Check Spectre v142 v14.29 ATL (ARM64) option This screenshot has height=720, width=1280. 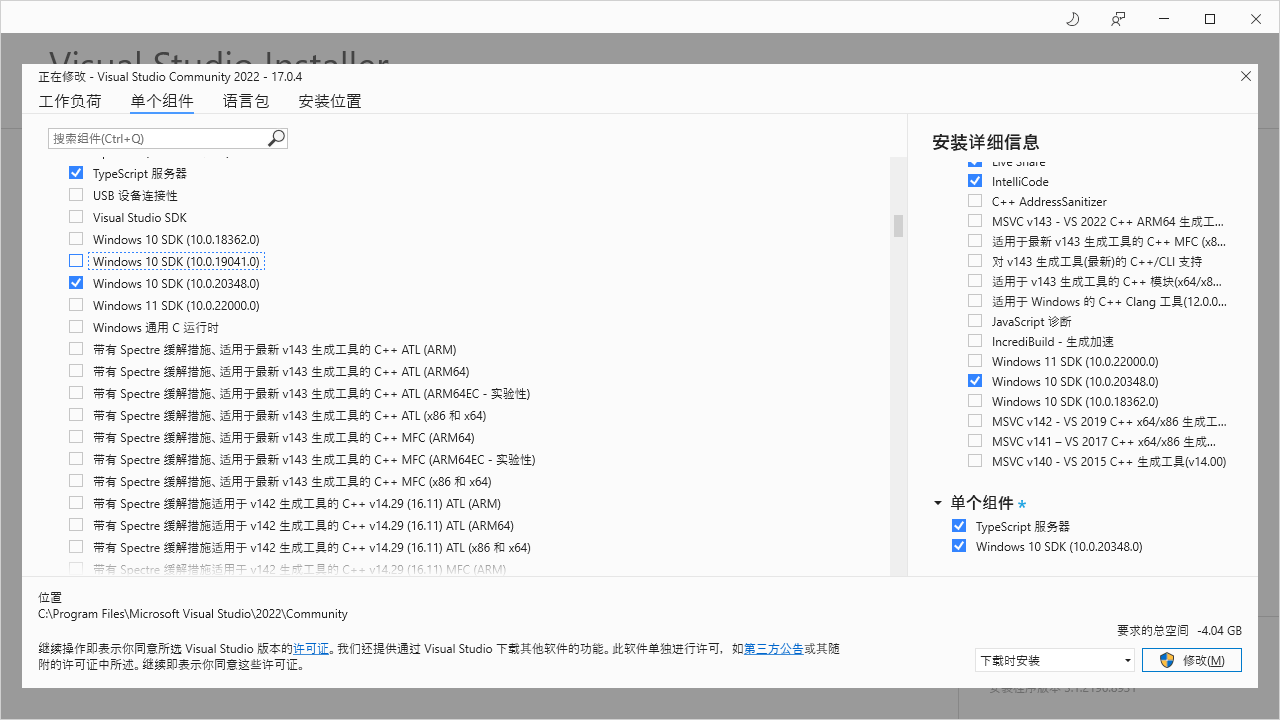tap(76, 525)
